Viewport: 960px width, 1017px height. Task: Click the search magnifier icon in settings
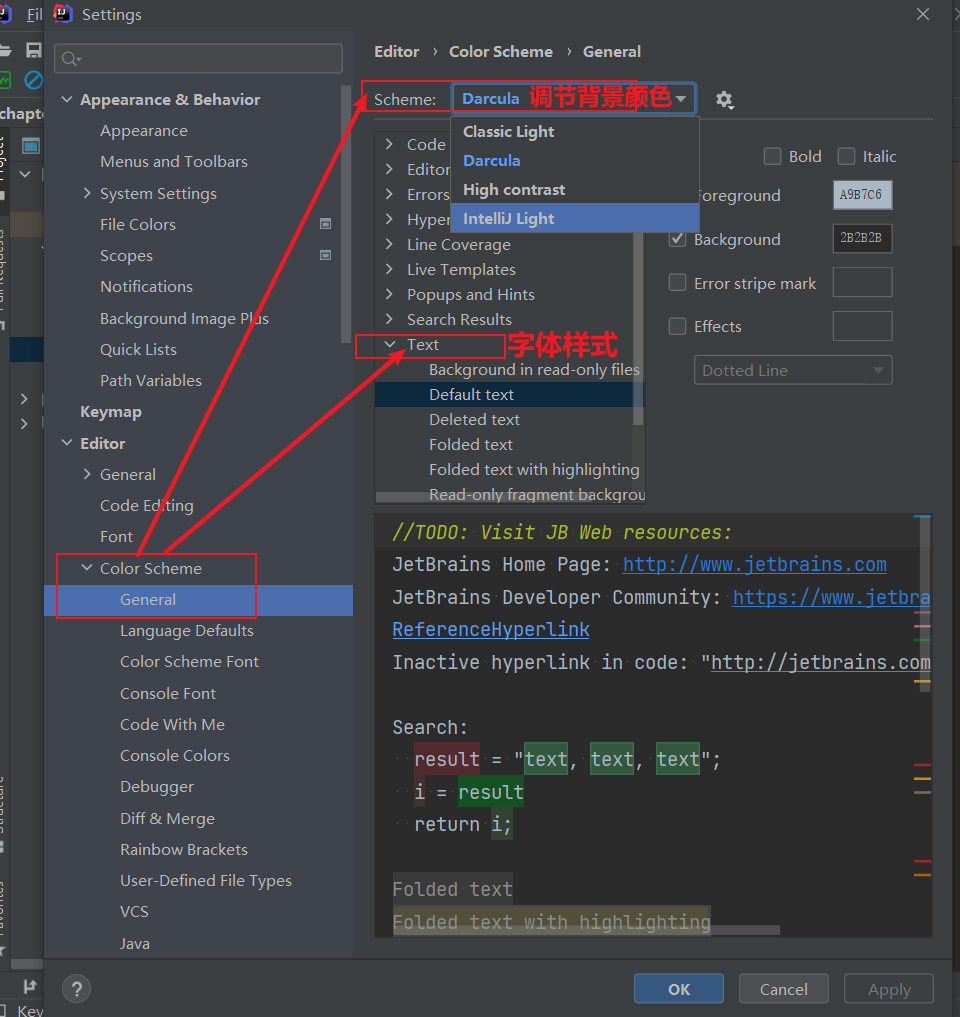point(70,60)
